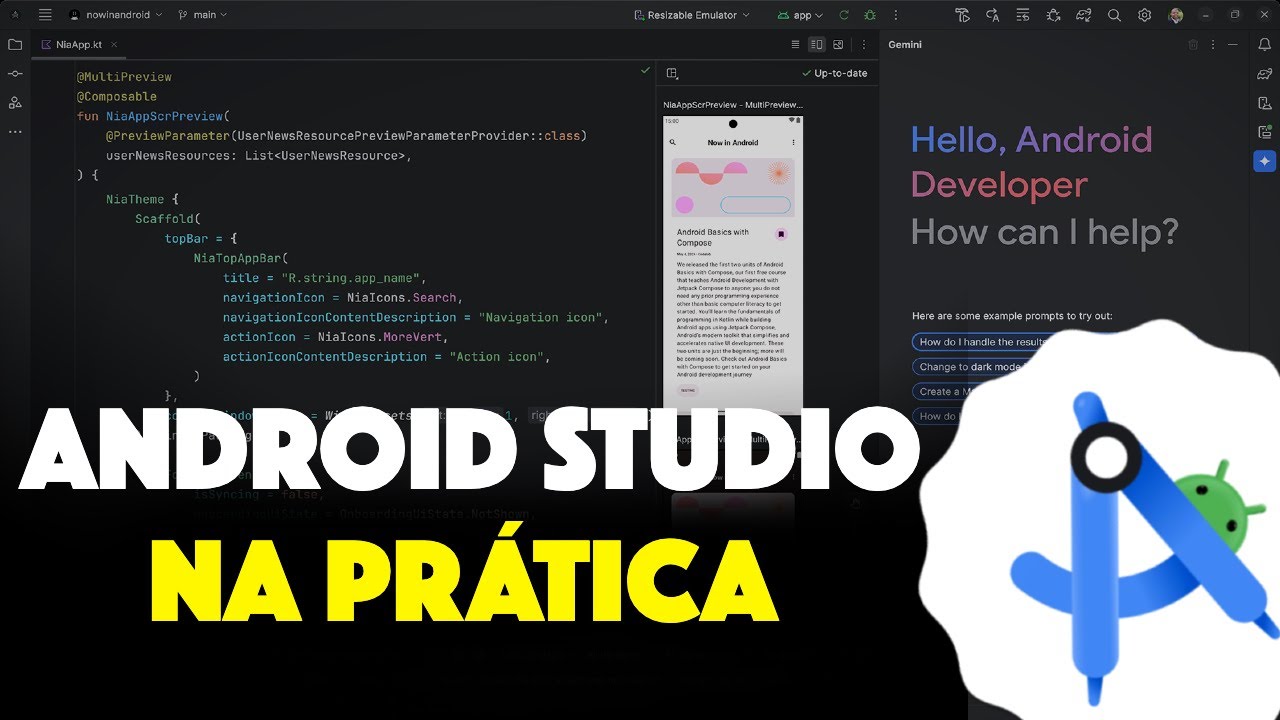This screenshot has height=720, width=1280.
Task: Click the search icon in phone preview
Action: (673, 143)
